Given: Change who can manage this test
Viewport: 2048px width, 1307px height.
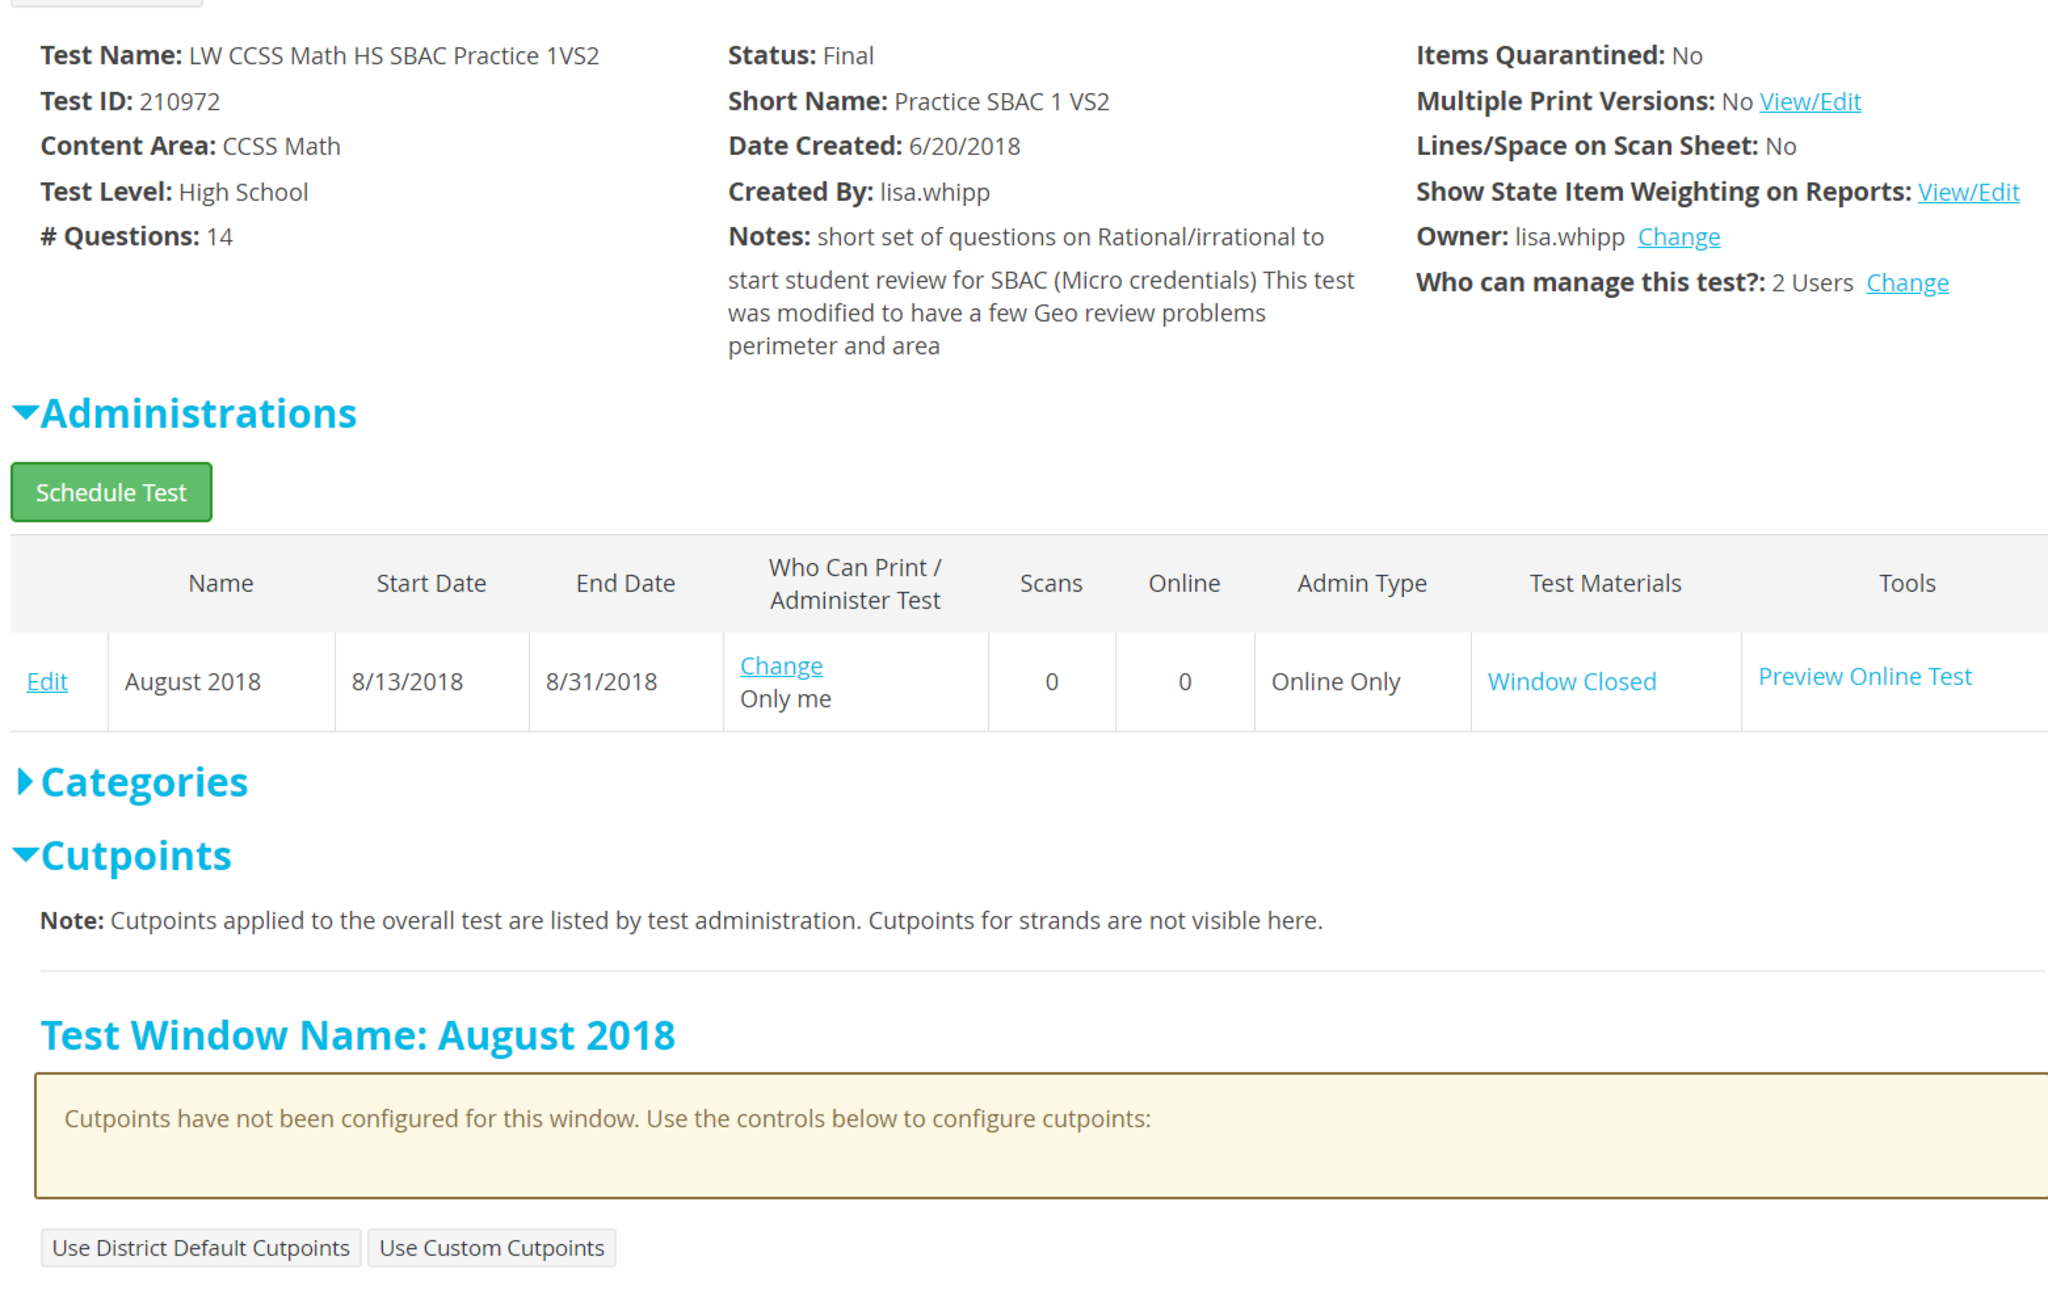Looking at the screenshot, I should 1906,283.
